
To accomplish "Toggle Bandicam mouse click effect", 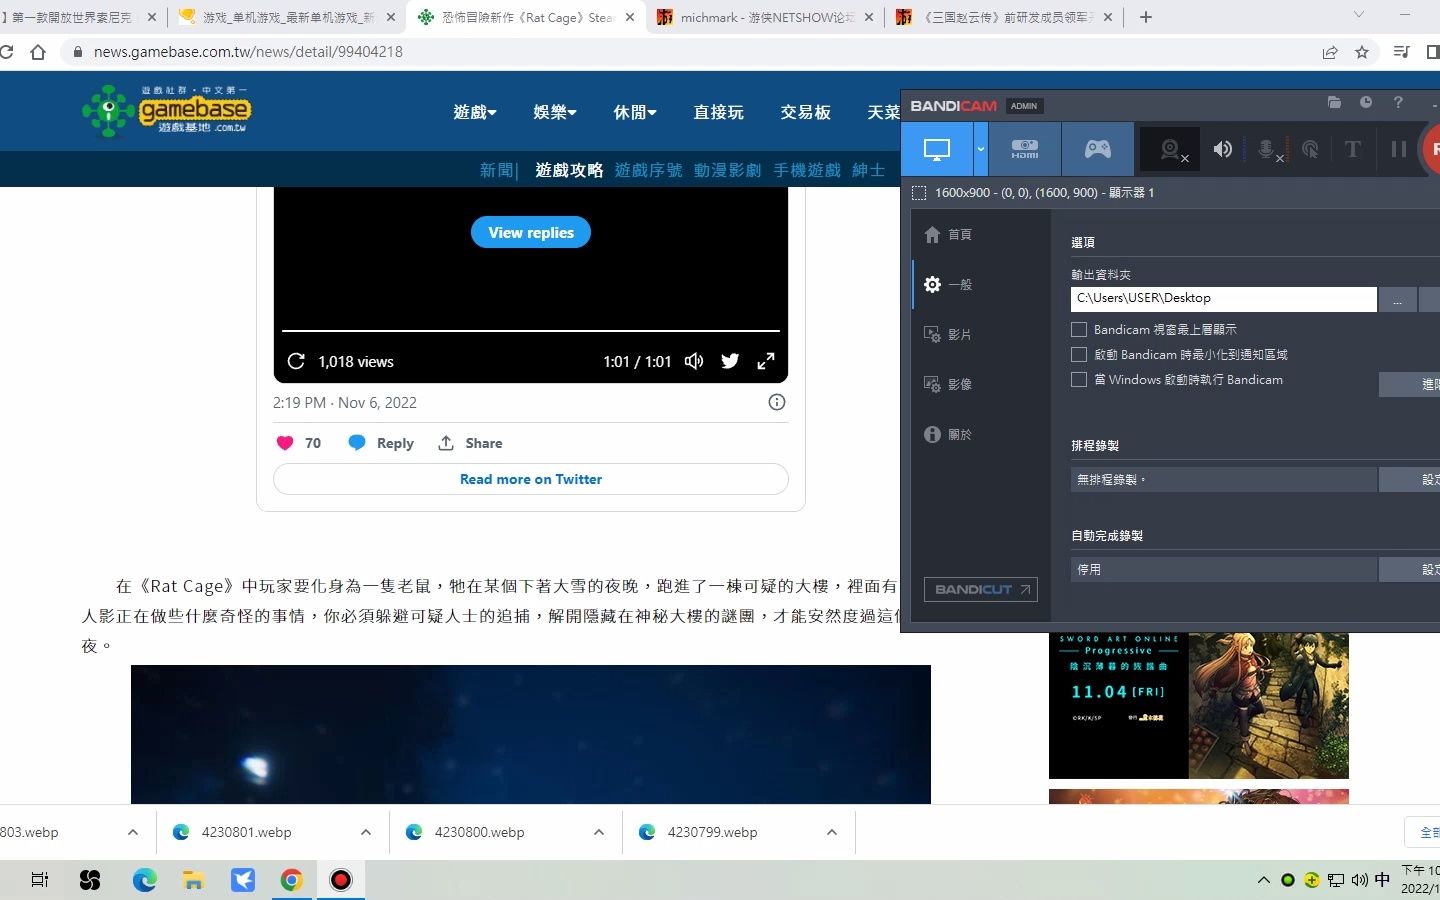I will coord(1310,150).
